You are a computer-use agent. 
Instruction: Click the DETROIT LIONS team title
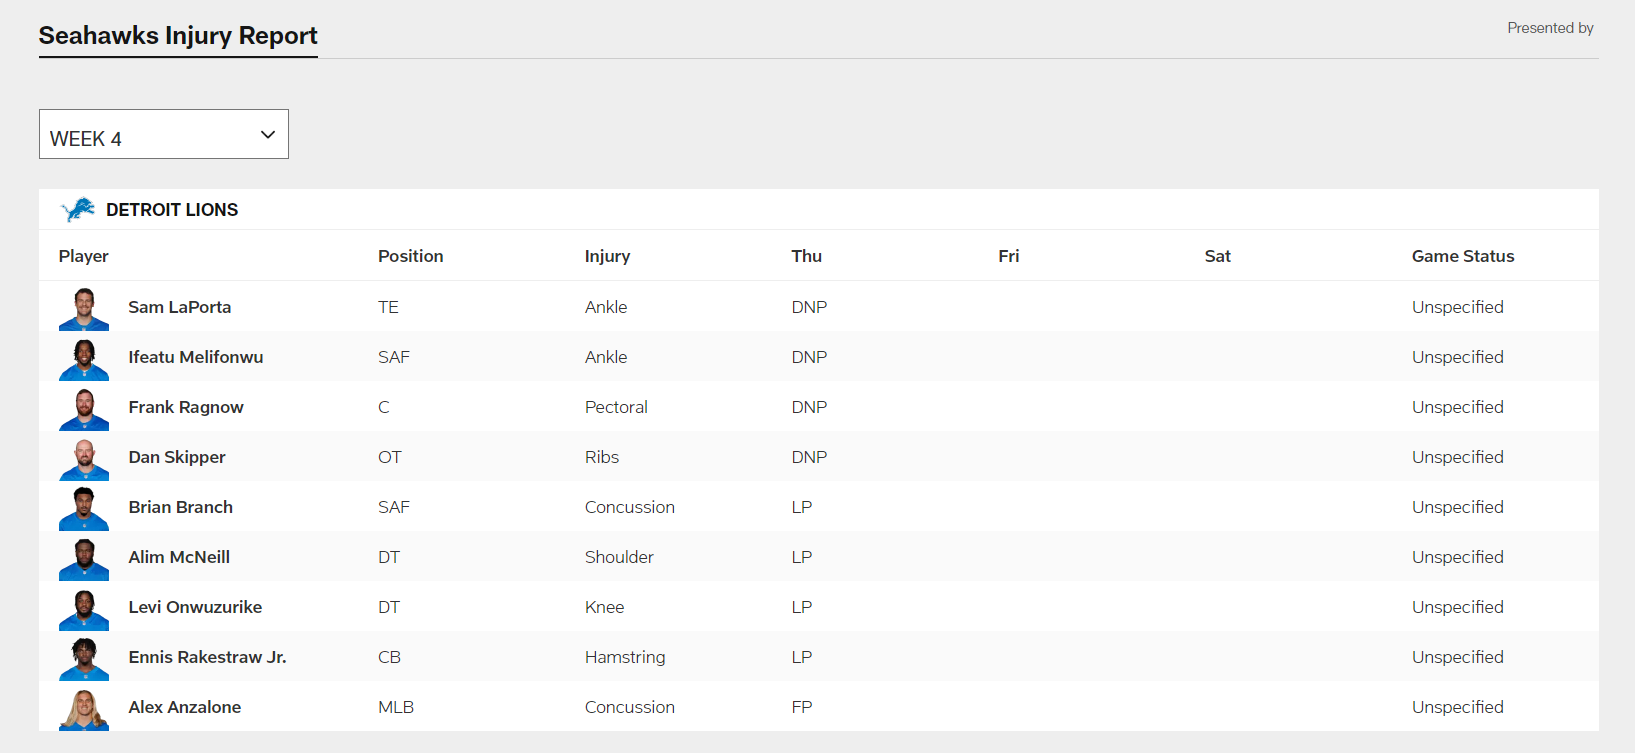pyautogui.click(x=172, y=210)
